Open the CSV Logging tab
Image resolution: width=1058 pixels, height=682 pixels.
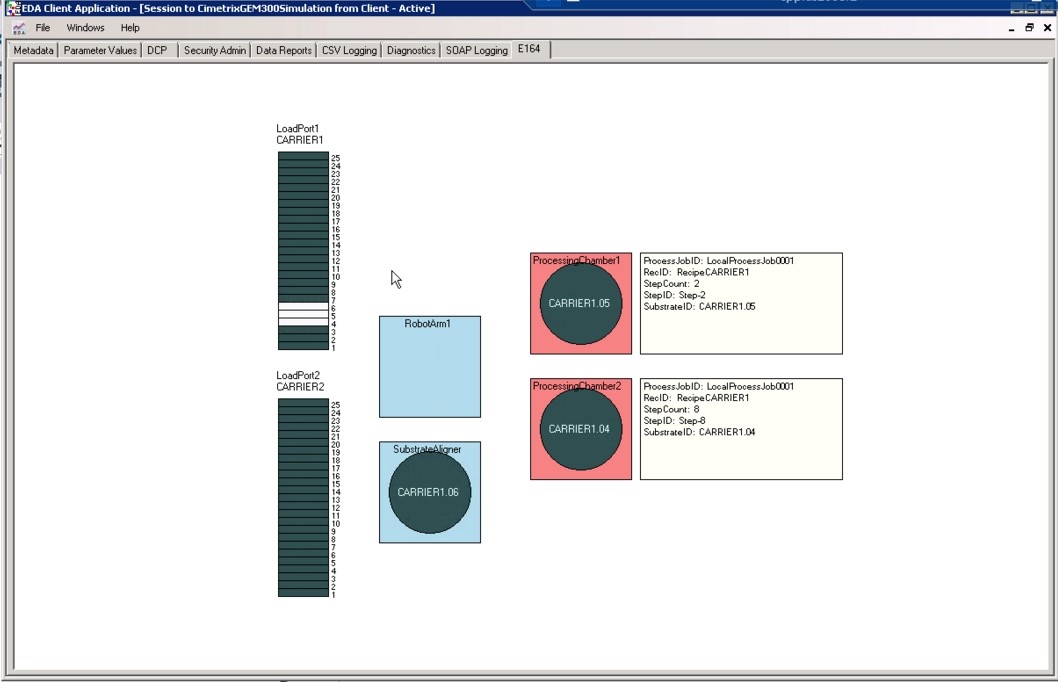click(349, 49)
